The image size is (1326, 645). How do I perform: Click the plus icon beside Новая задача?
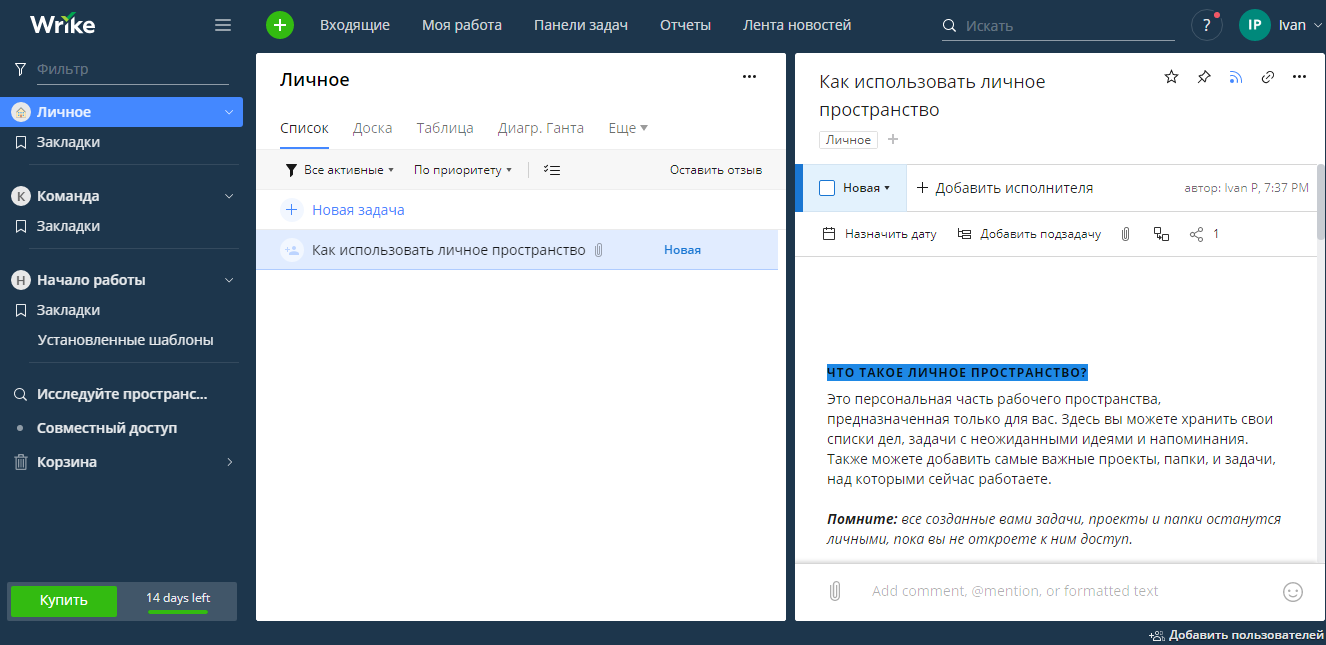point(292,210)
